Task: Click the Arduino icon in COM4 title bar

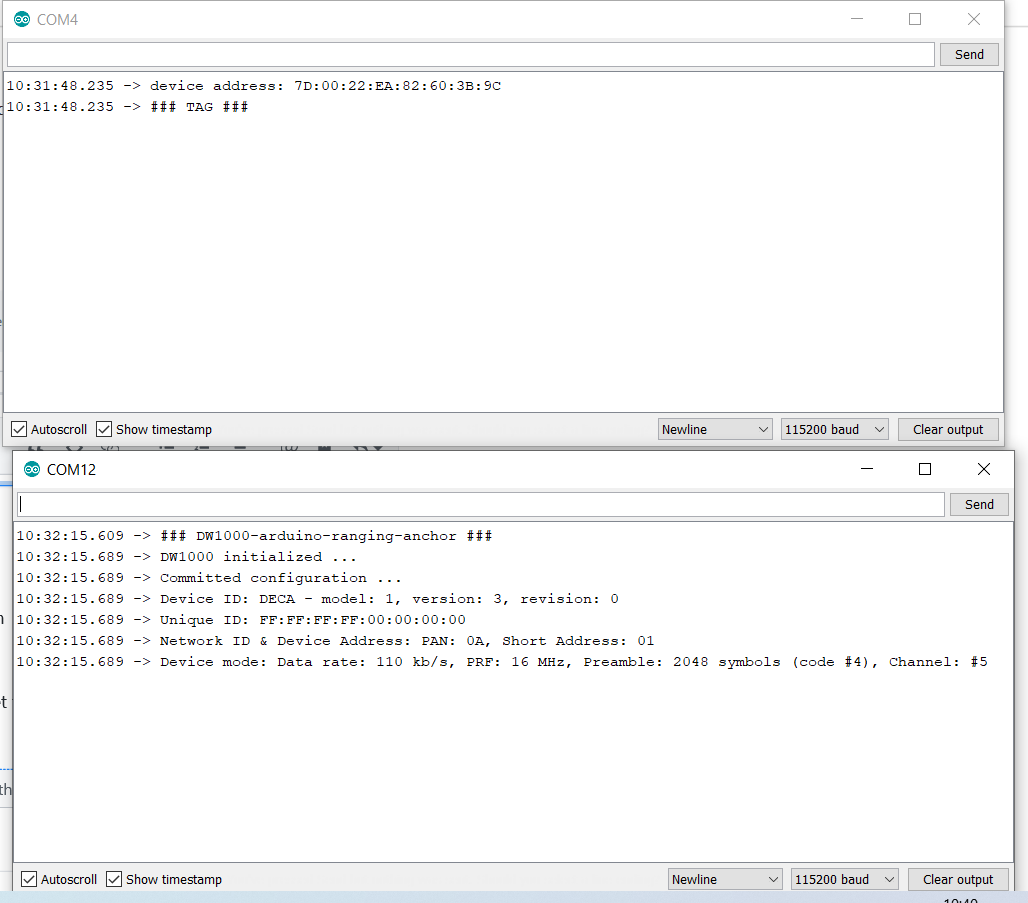Action: coord(21,19)
